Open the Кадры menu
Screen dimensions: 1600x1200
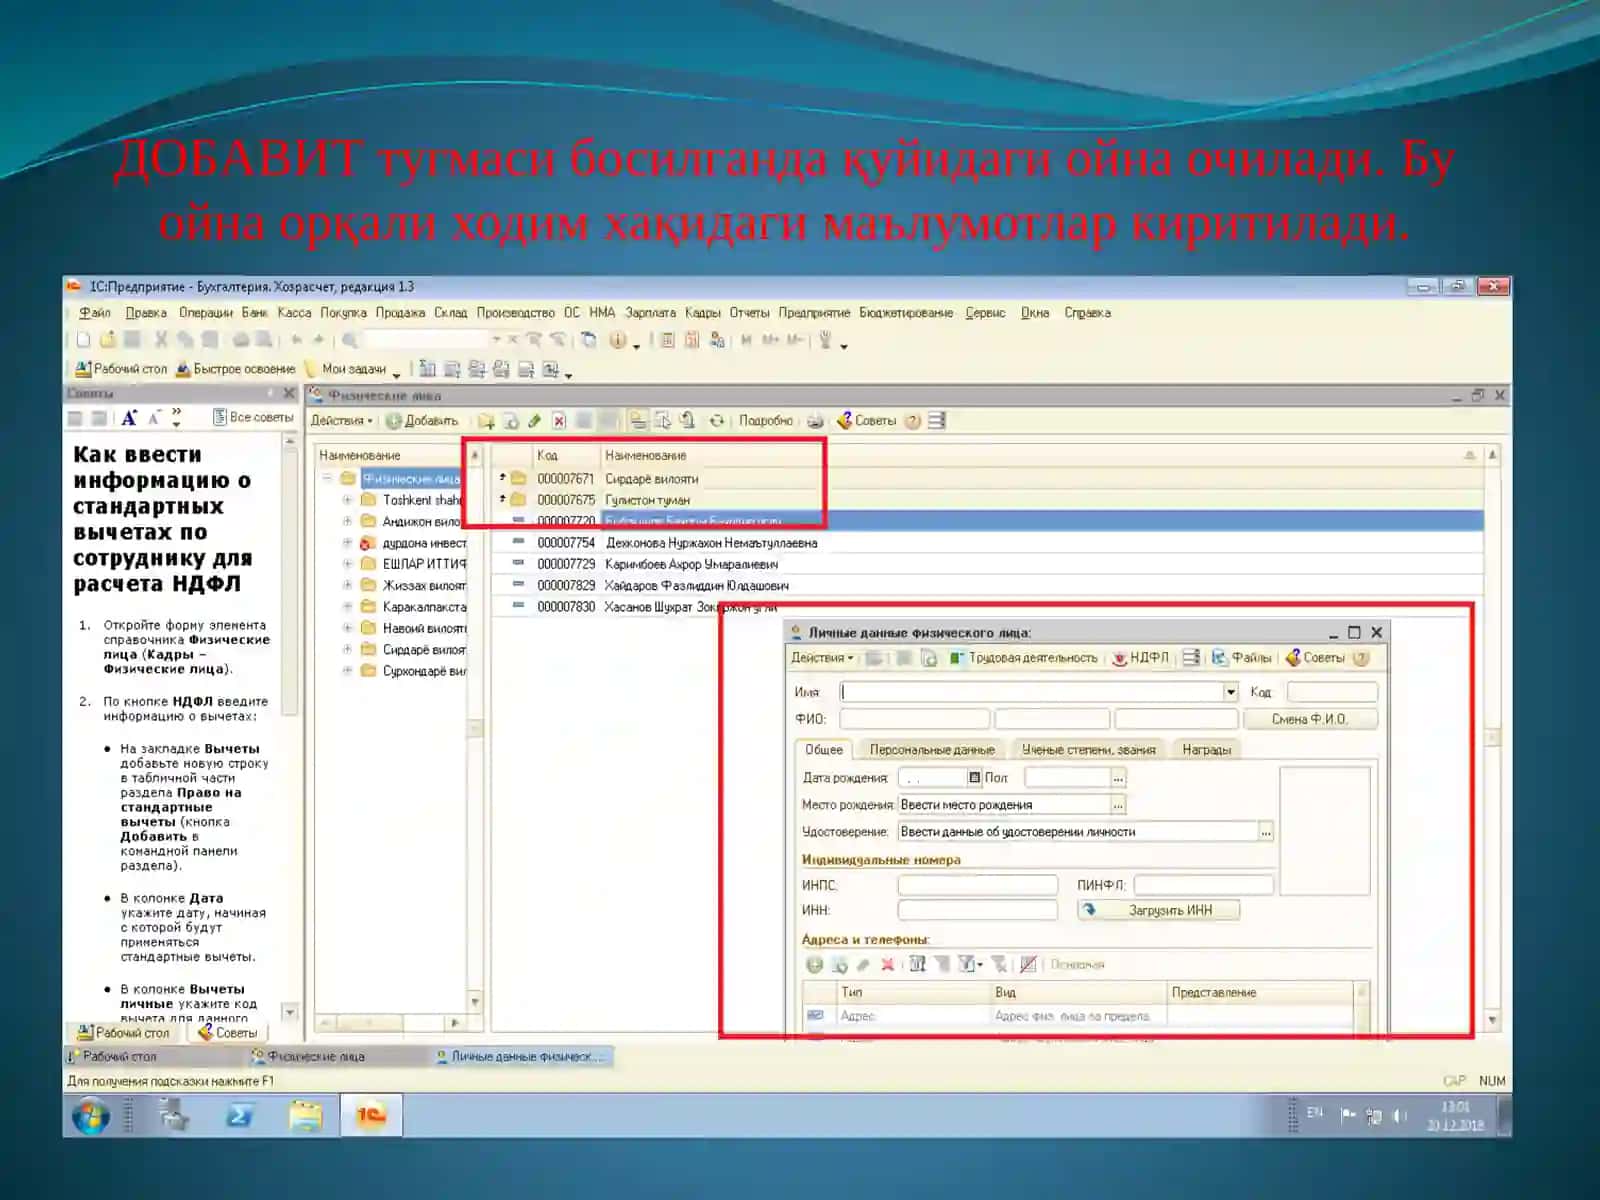coord(703,313)
